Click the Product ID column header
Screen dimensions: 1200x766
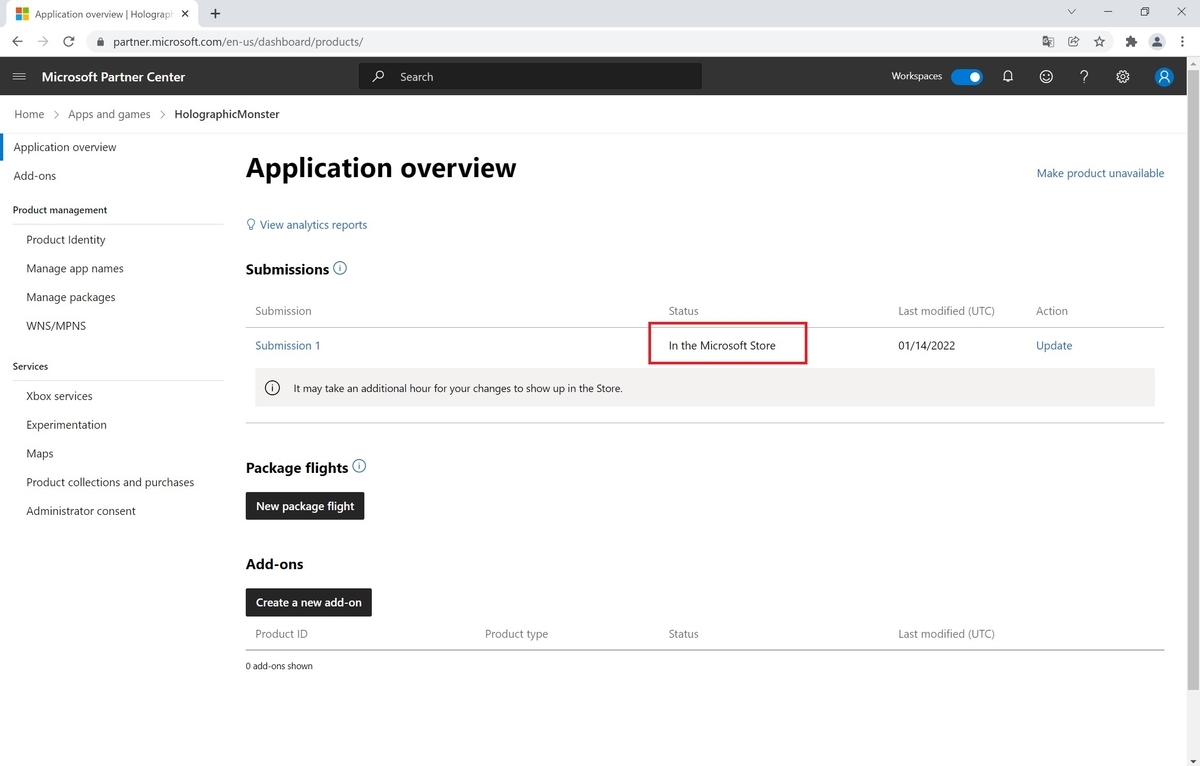[x=281, y=634]
